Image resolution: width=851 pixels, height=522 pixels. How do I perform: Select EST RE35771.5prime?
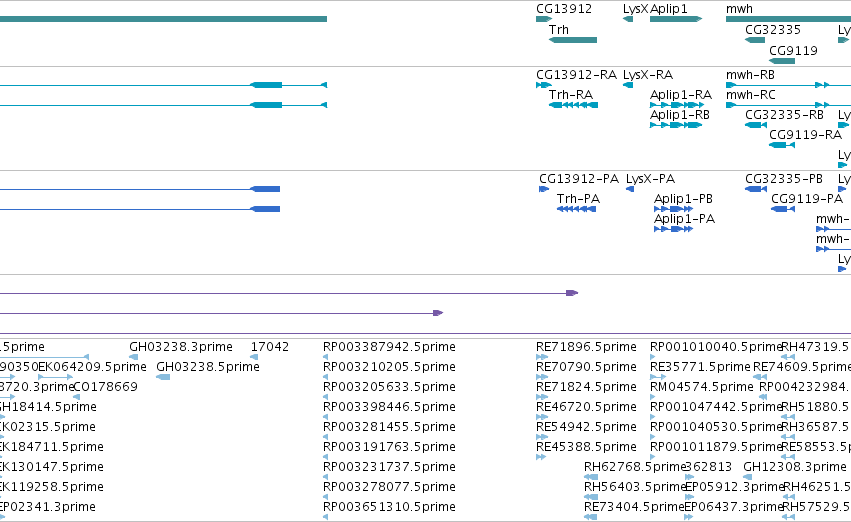(x=700, y=367)
